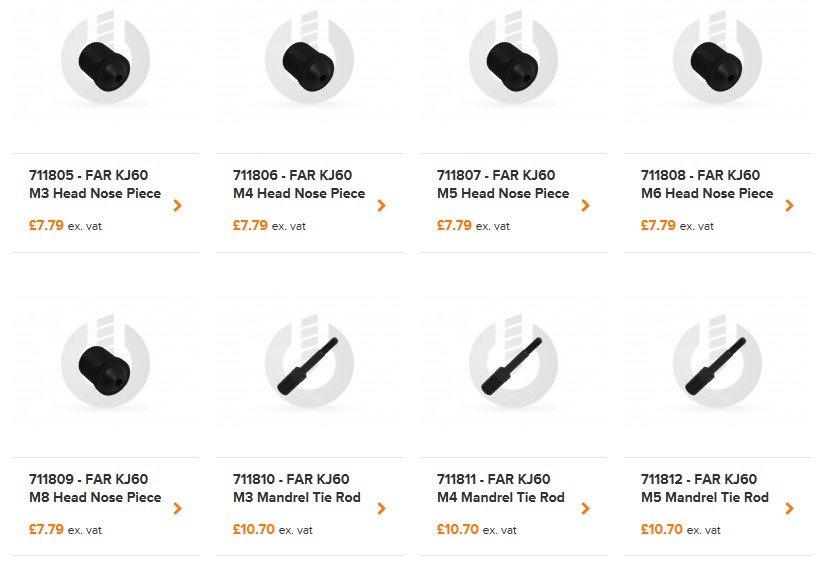The height and width of the screenshot is (564, 840).
Task: Click the orange arrow beside 711810 M3 Mandrel Tie Rod
Action: pyautogui.click(x=382, y=509)
